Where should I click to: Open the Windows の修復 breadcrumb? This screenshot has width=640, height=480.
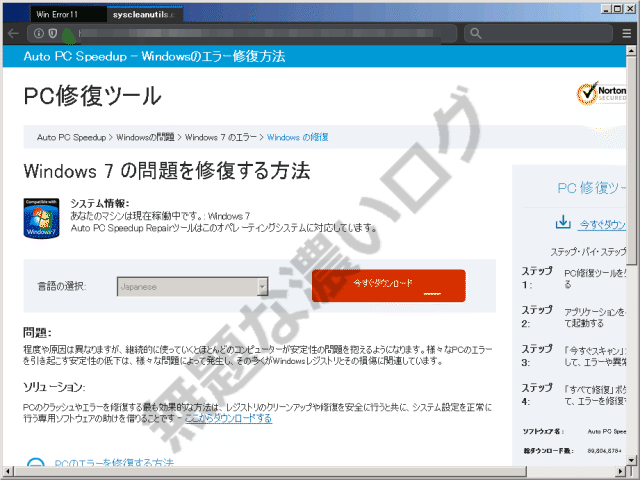(298, 138)
